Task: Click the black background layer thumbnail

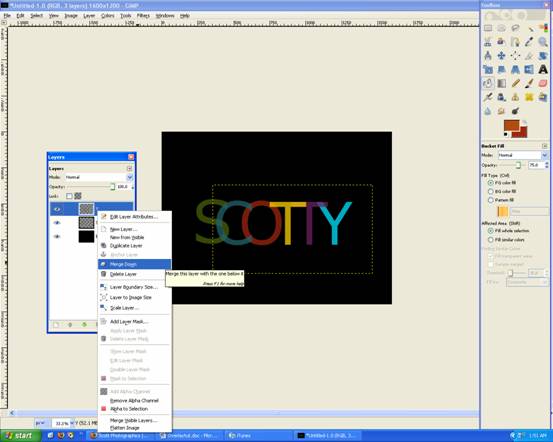Action: pyautogui.click(x=86, y=236)
